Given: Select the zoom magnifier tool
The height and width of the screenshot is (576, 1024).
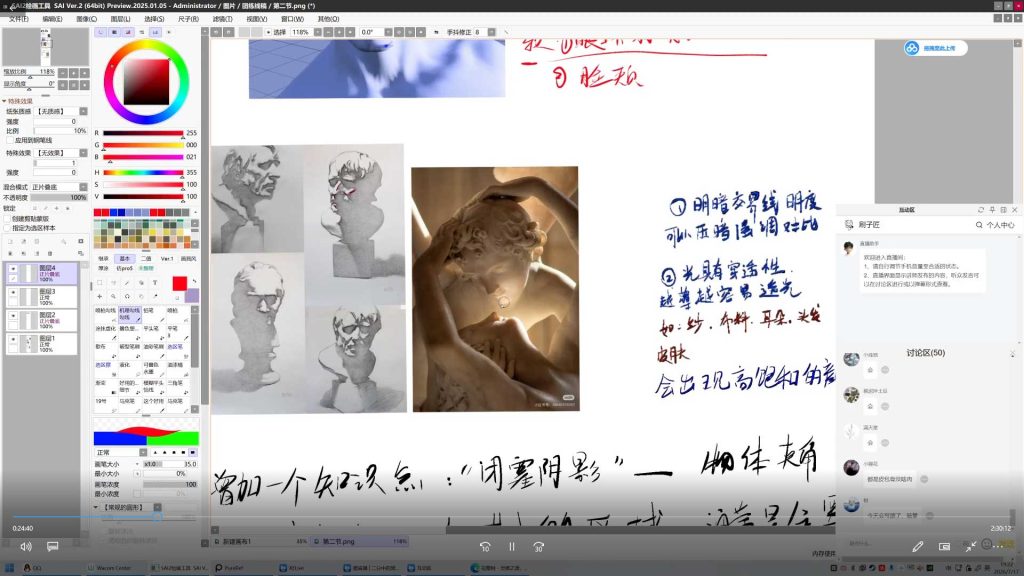Looking at the screenshot, I should pyautogui.click(x=114, y=296).
